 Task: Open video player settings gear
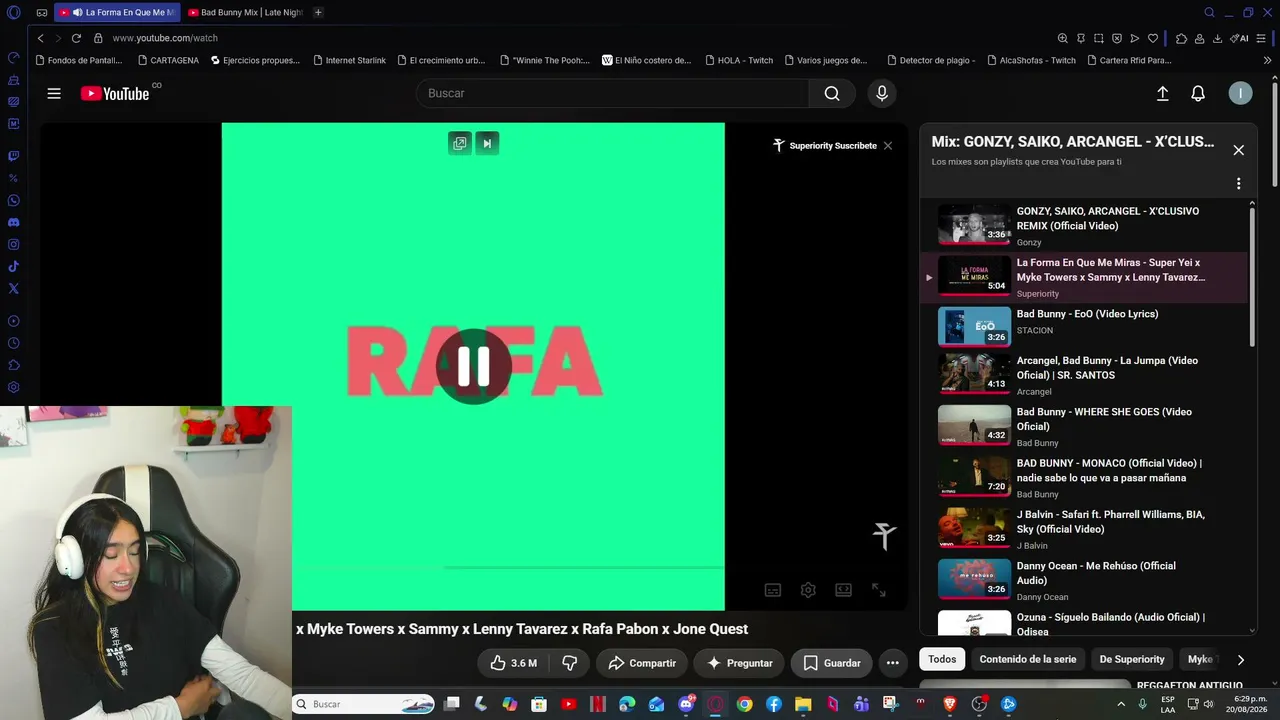(808, 590)
